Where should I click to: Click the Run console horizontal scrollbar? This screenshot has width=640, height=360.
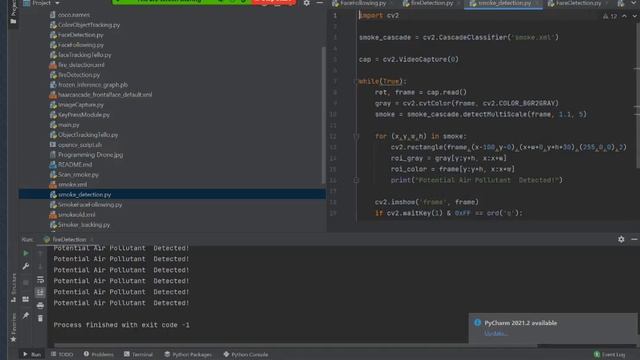coord(296,346)
